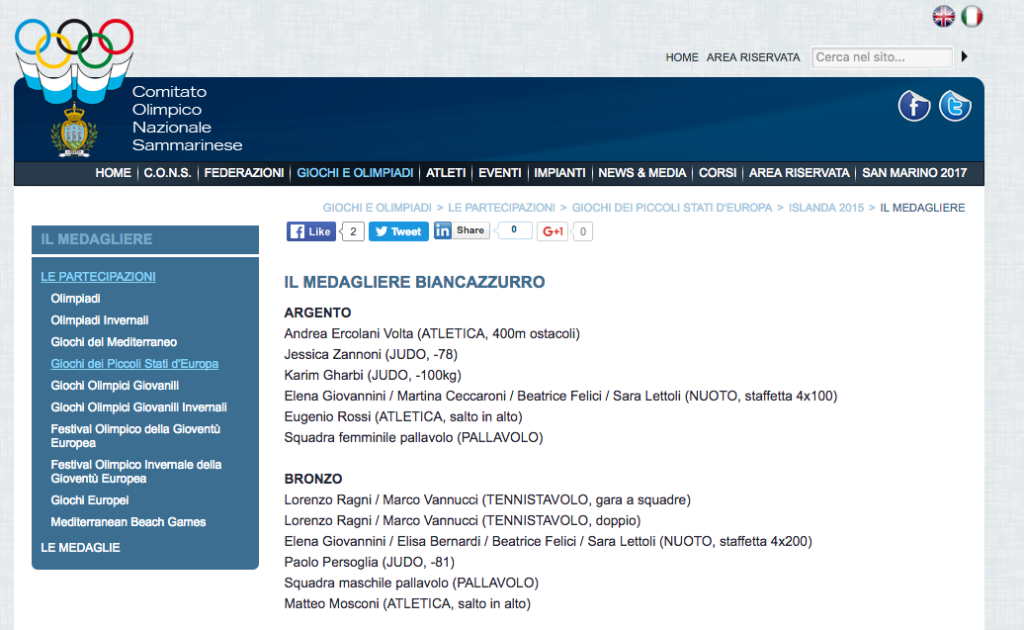The height and width of the screenshot is (630, 1024).
Task: Click the Olympic rings logo
Action: click(74, 43)
